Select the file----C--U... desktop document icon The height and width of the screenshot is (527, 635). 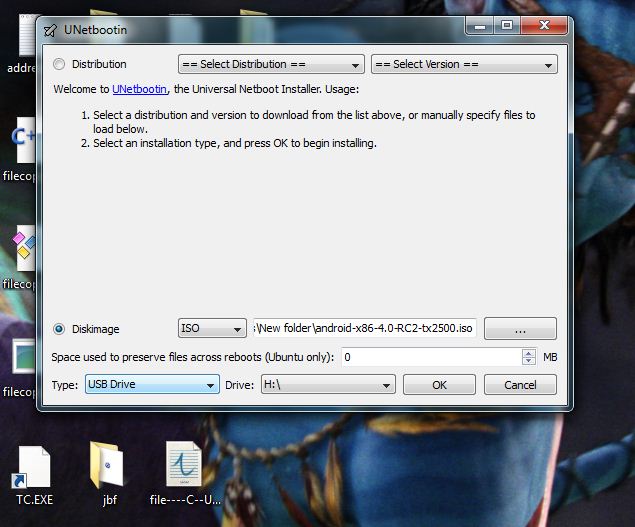(x=185, y=474)
